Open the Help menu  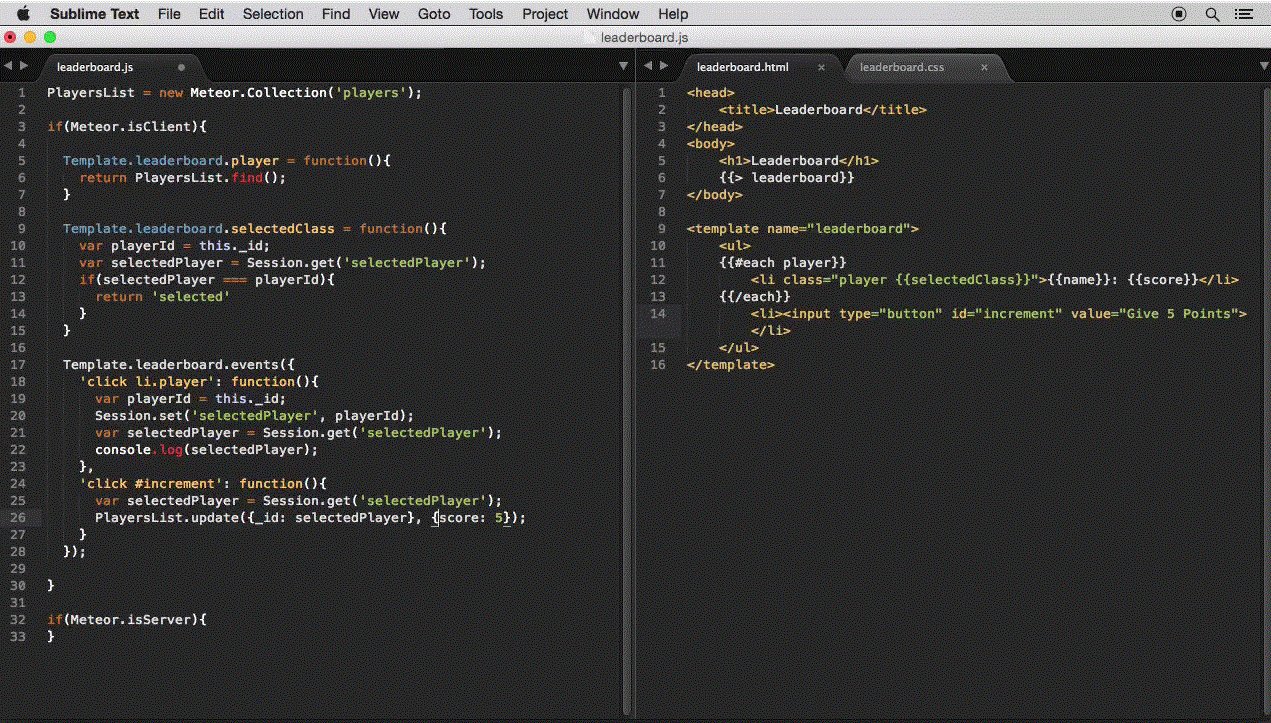(673, 14)
